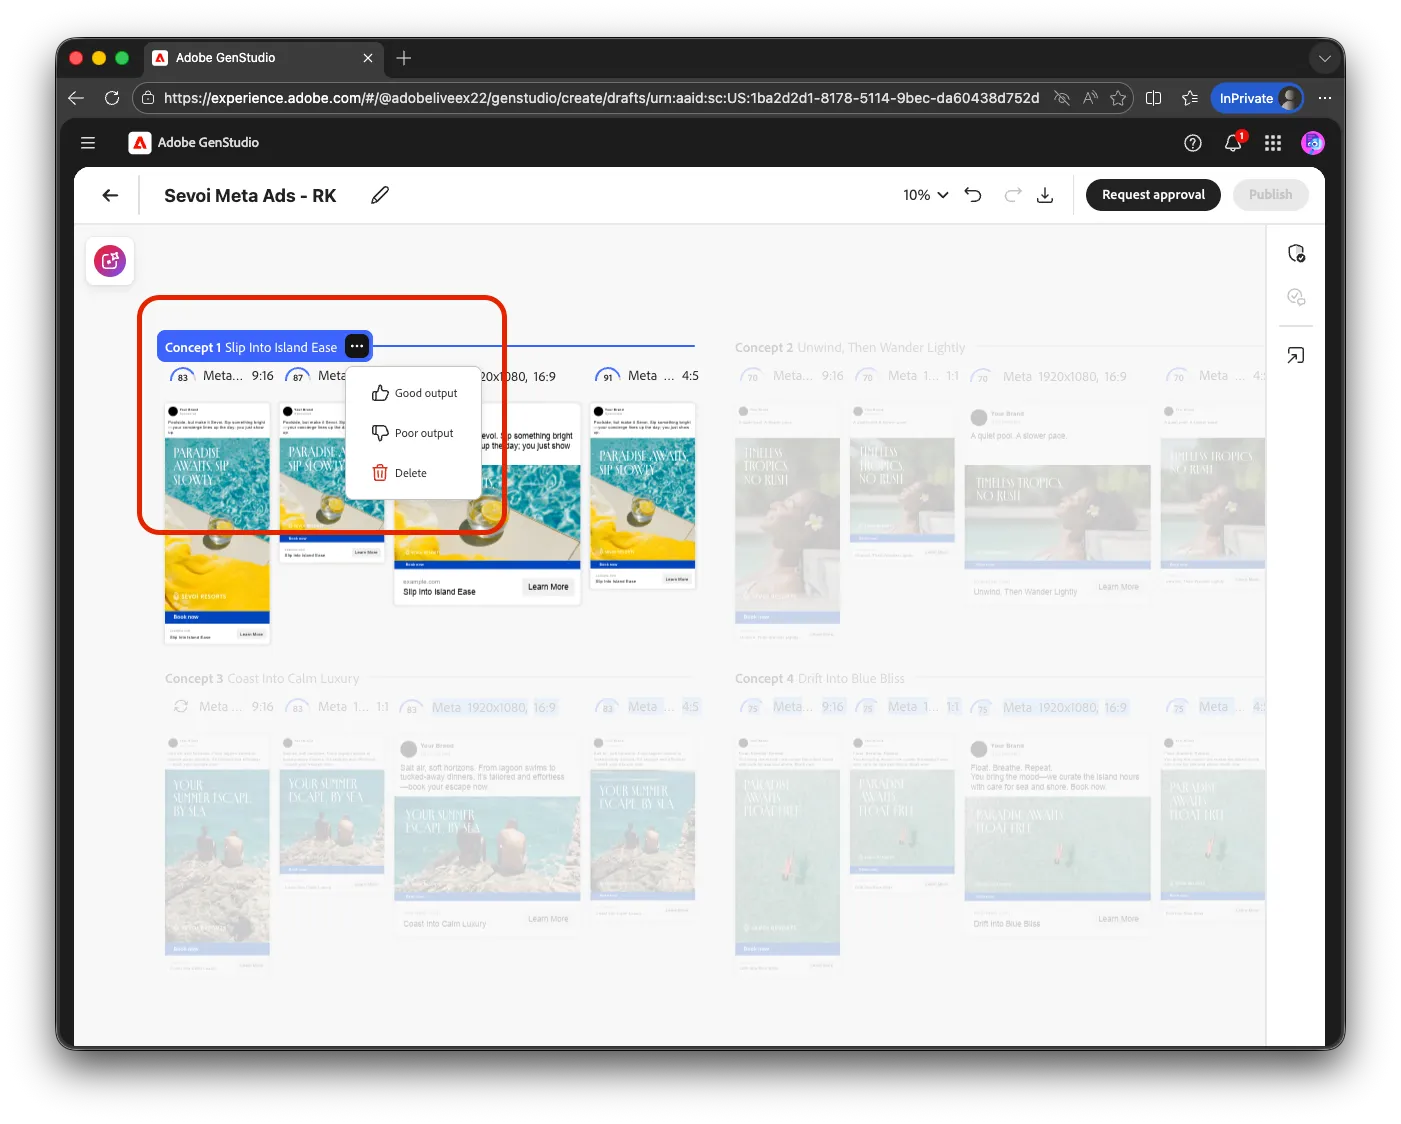Open the notifications bell
Image resolution: width=1401 pixels, height=1124 pixels.
point(1234,143)
